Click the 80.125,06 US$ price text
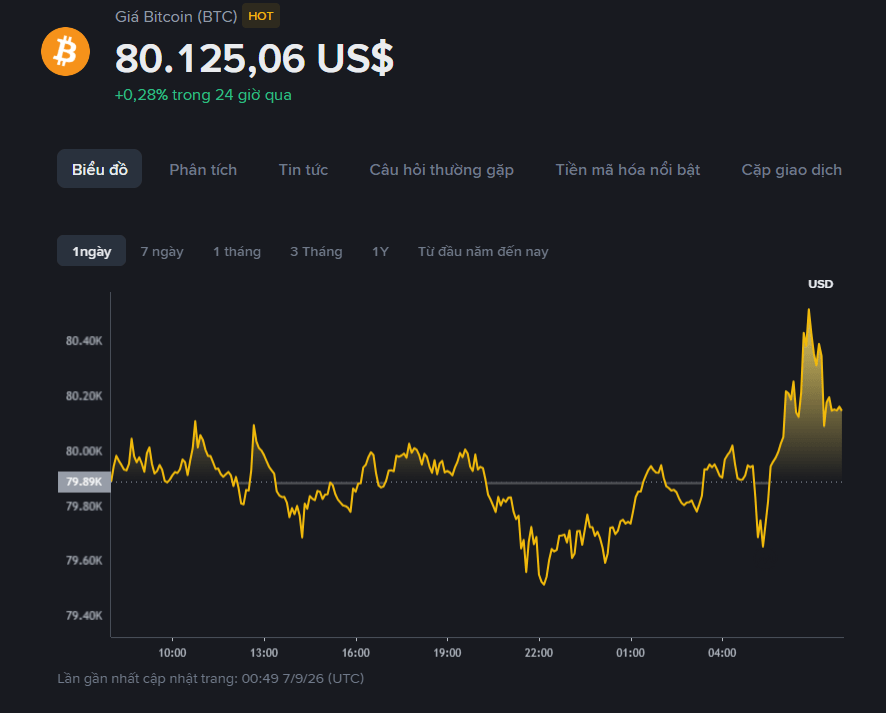 [x=254, y=58]
